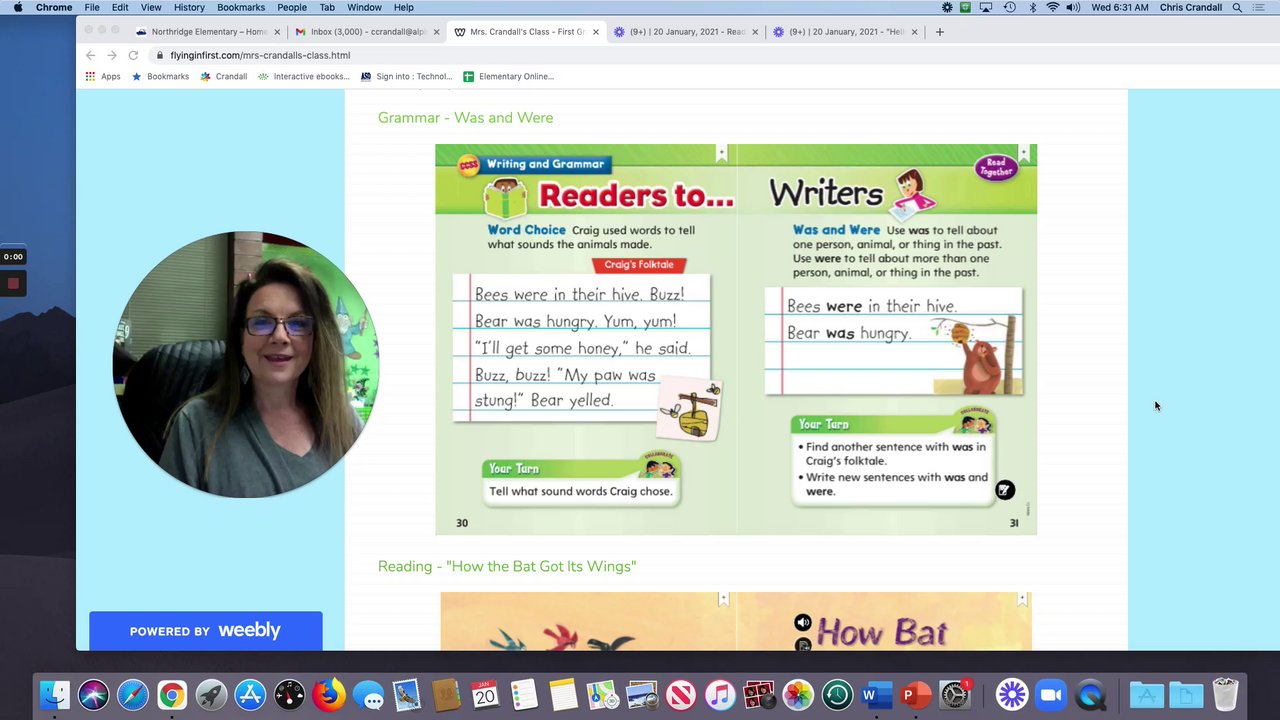This screenshot has height=720, width=1280.
Task: Open the Readers to Writers textbook image
Action: 736,339
